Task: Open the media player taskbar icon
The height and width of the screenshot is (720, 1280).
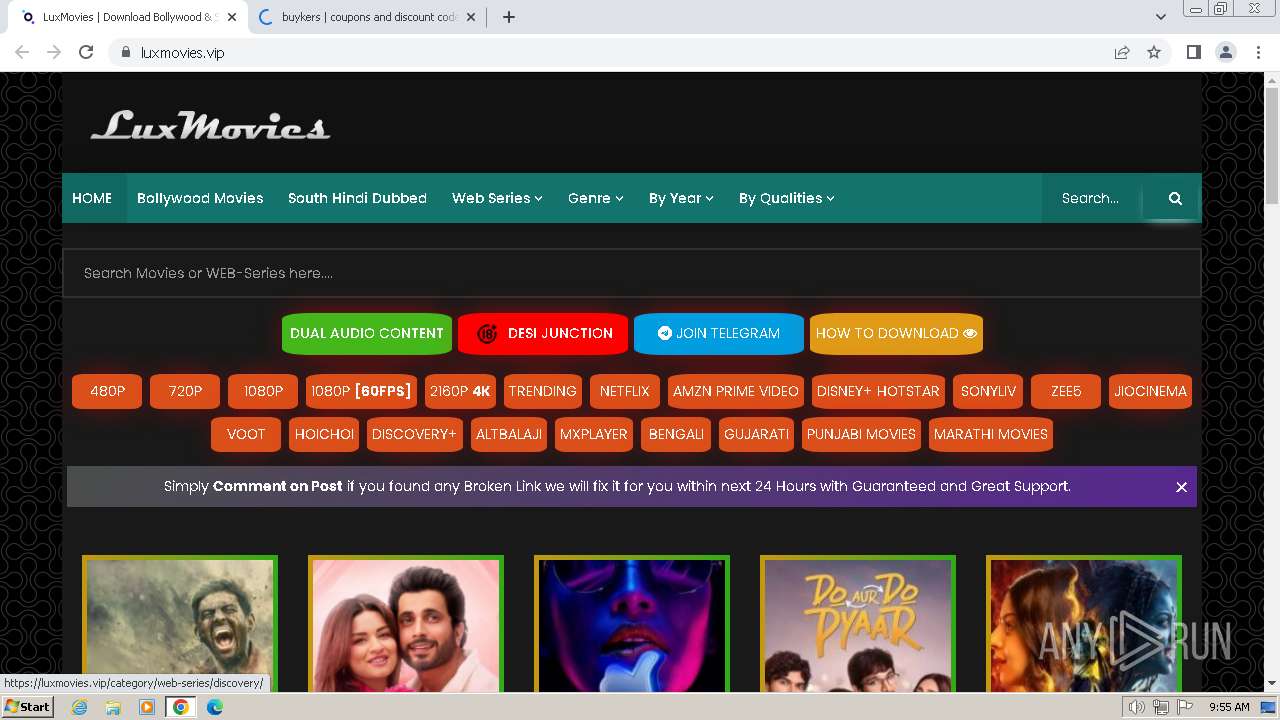Action: point(147,707)
